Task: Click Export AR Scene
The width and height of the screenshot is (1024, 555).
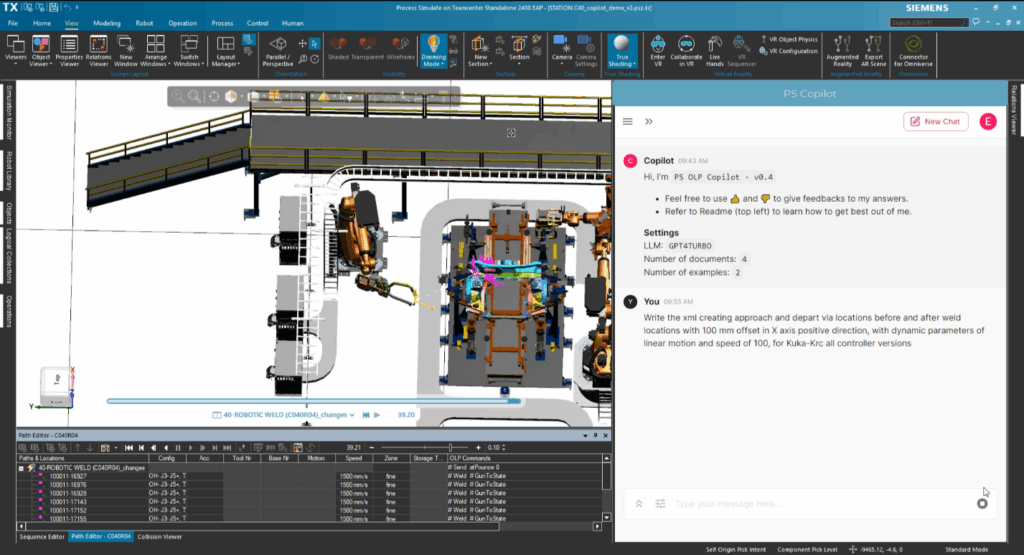Action: tap(873, 51)
